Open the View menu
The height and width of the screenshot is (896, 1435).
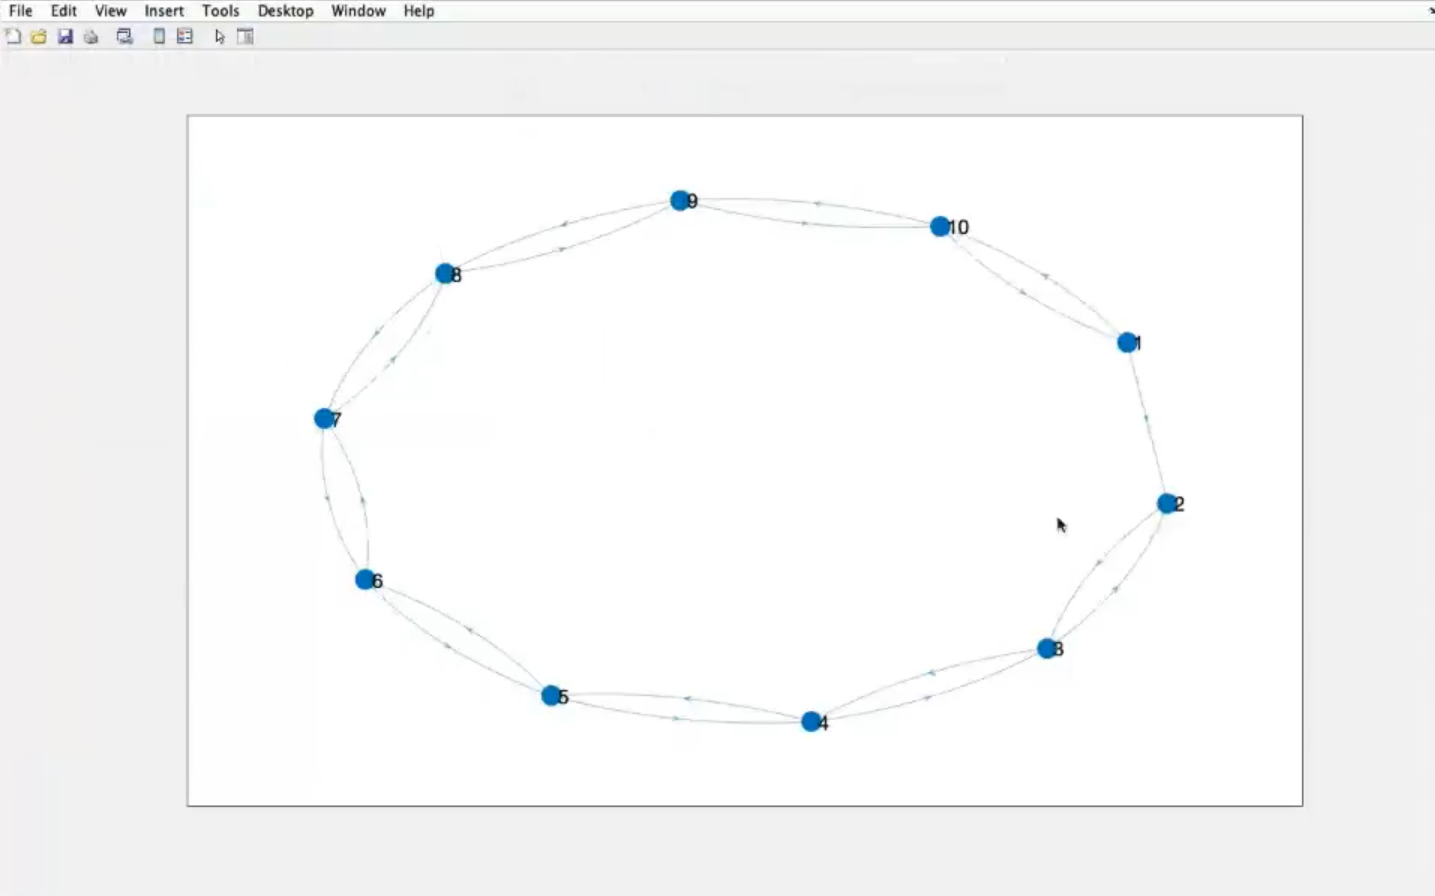click(x=110, y=11)
